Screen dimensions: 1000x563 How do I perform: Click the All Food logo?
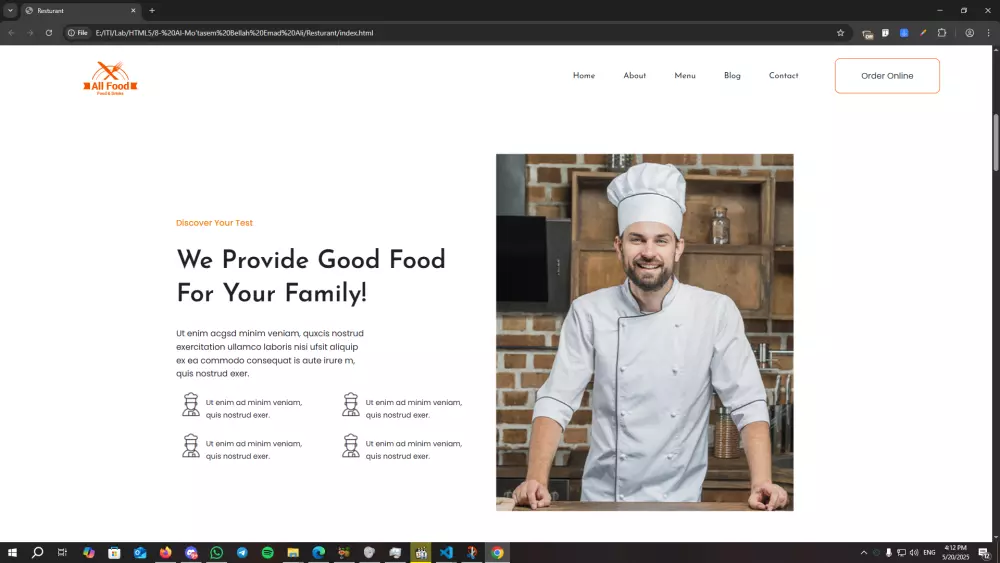(110, 78)
